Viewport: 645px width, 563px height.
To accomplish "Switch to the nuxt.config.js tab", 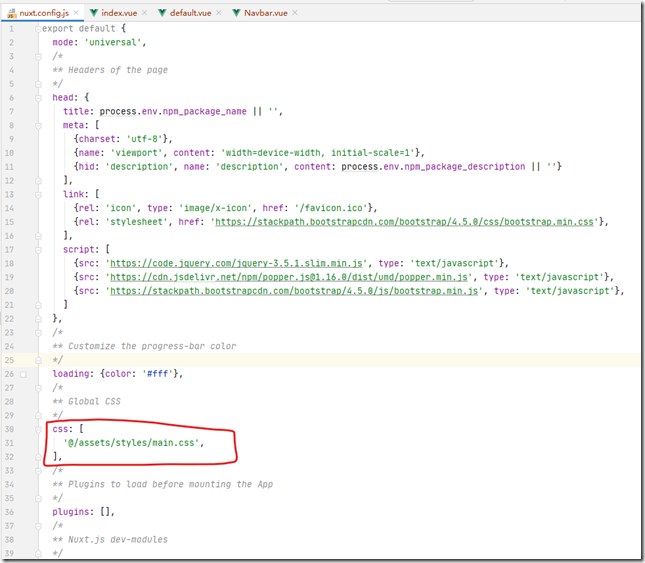I will click(x=44, y=13).
